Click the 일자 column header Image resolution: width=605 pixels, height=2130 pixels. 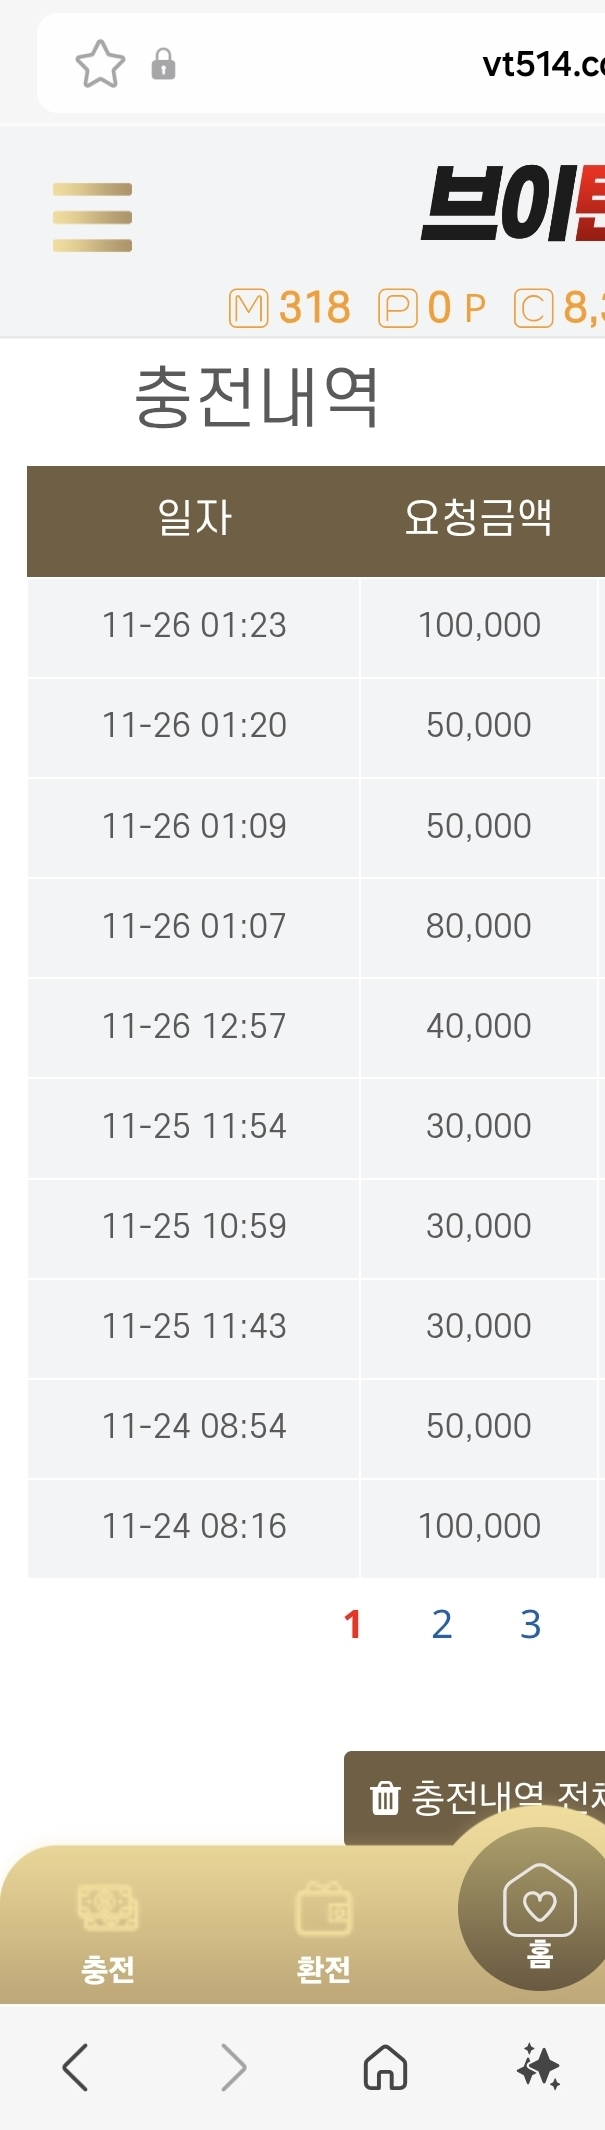[x=194, y=518]
